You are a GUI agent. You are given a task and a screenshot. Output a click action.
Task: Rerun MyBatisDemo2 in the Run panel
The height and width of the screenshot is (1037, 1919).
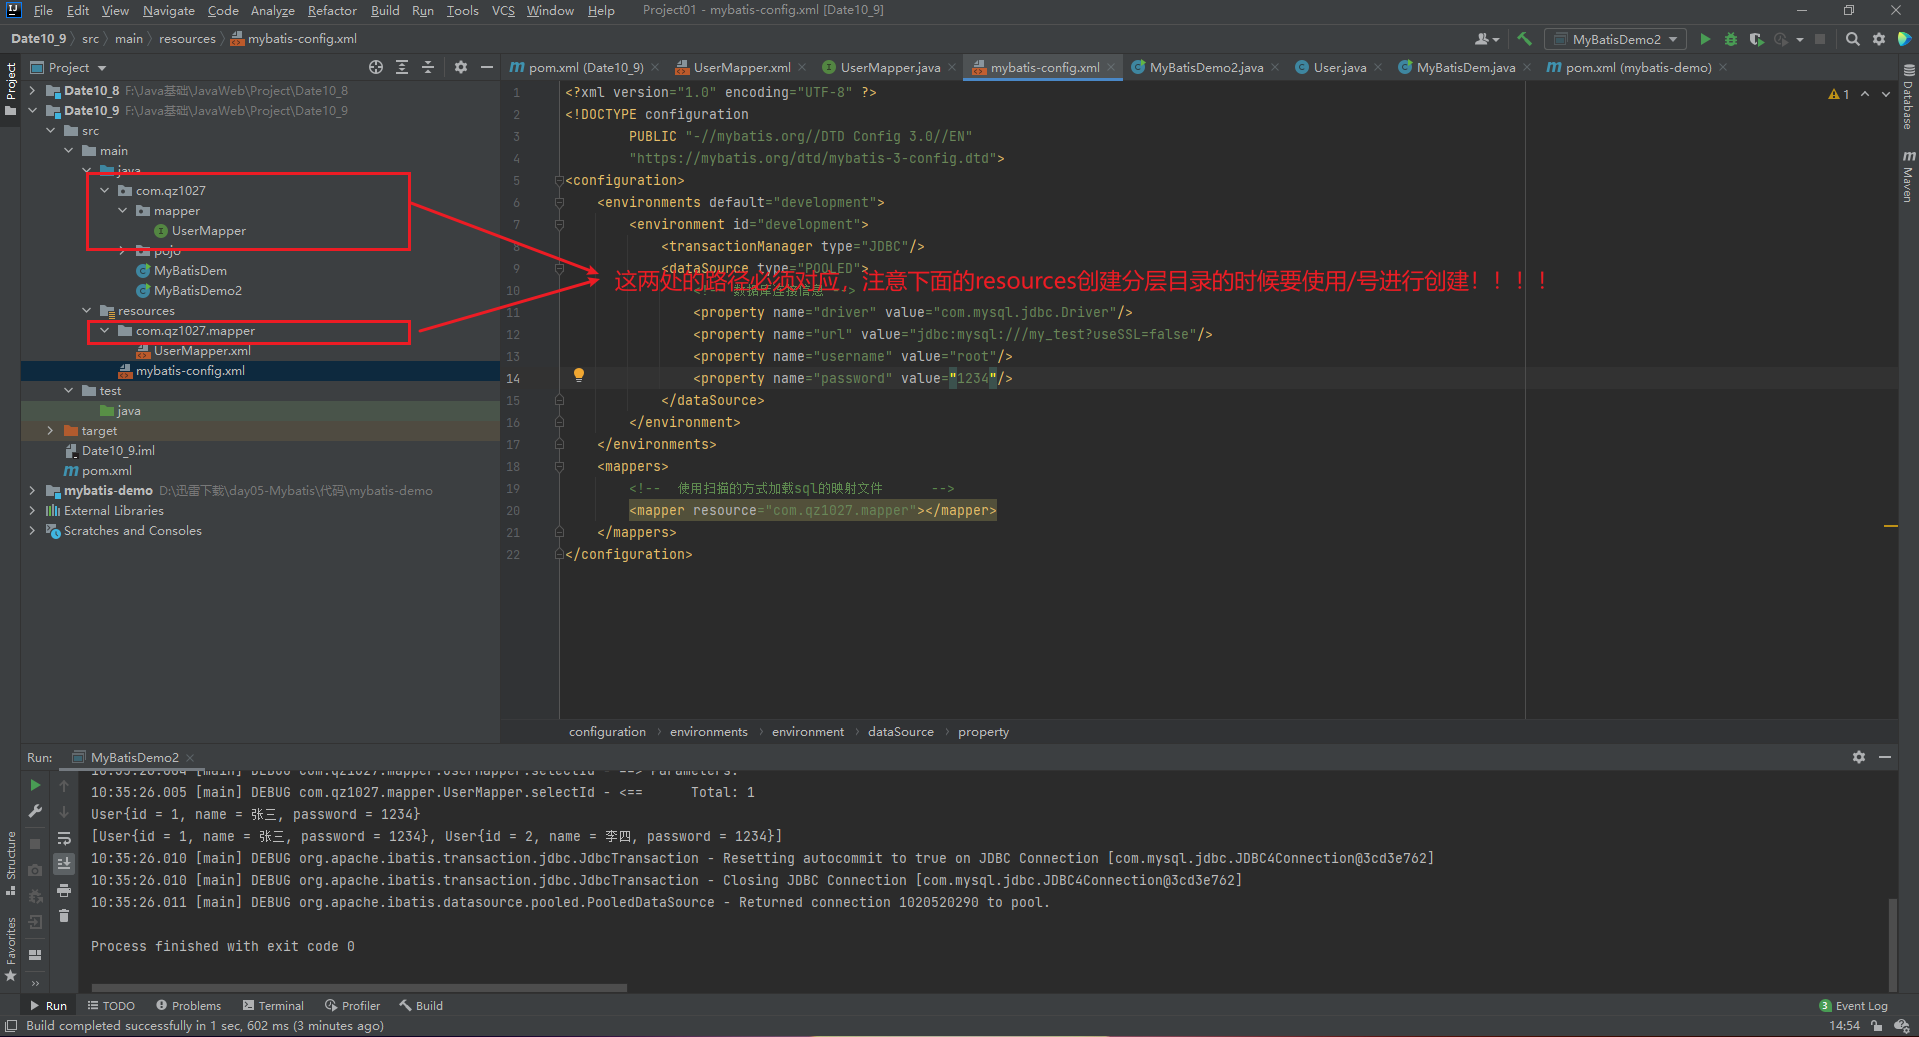[x=35, y=785]
